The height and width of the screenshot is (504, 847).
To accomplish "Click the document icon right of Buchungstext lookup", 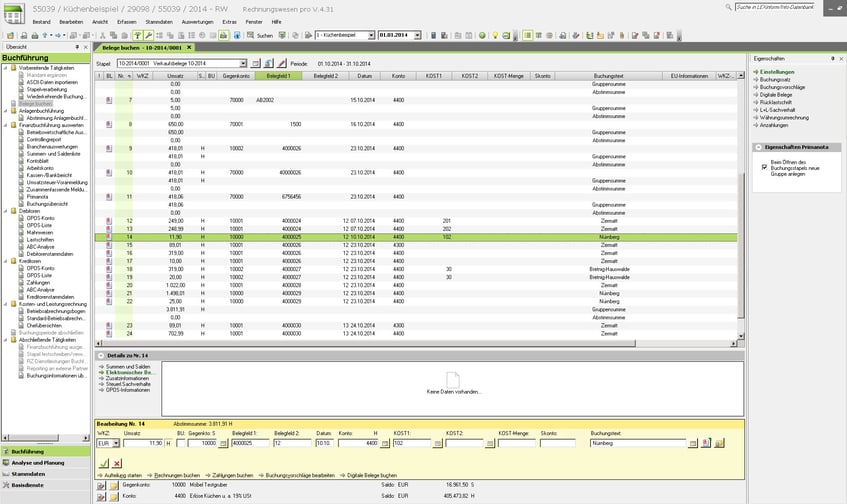I will tap(706, 443).
